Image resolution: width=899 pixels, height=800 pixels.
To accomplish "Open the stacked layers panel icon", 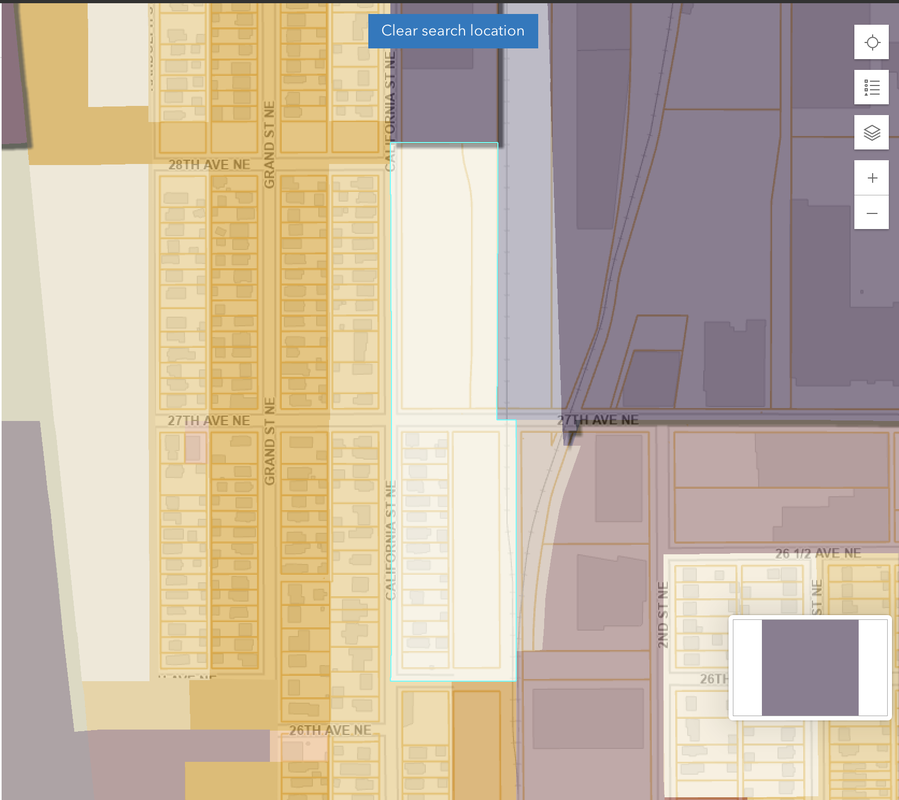I will pyautogui.click(x=872, y=133).
